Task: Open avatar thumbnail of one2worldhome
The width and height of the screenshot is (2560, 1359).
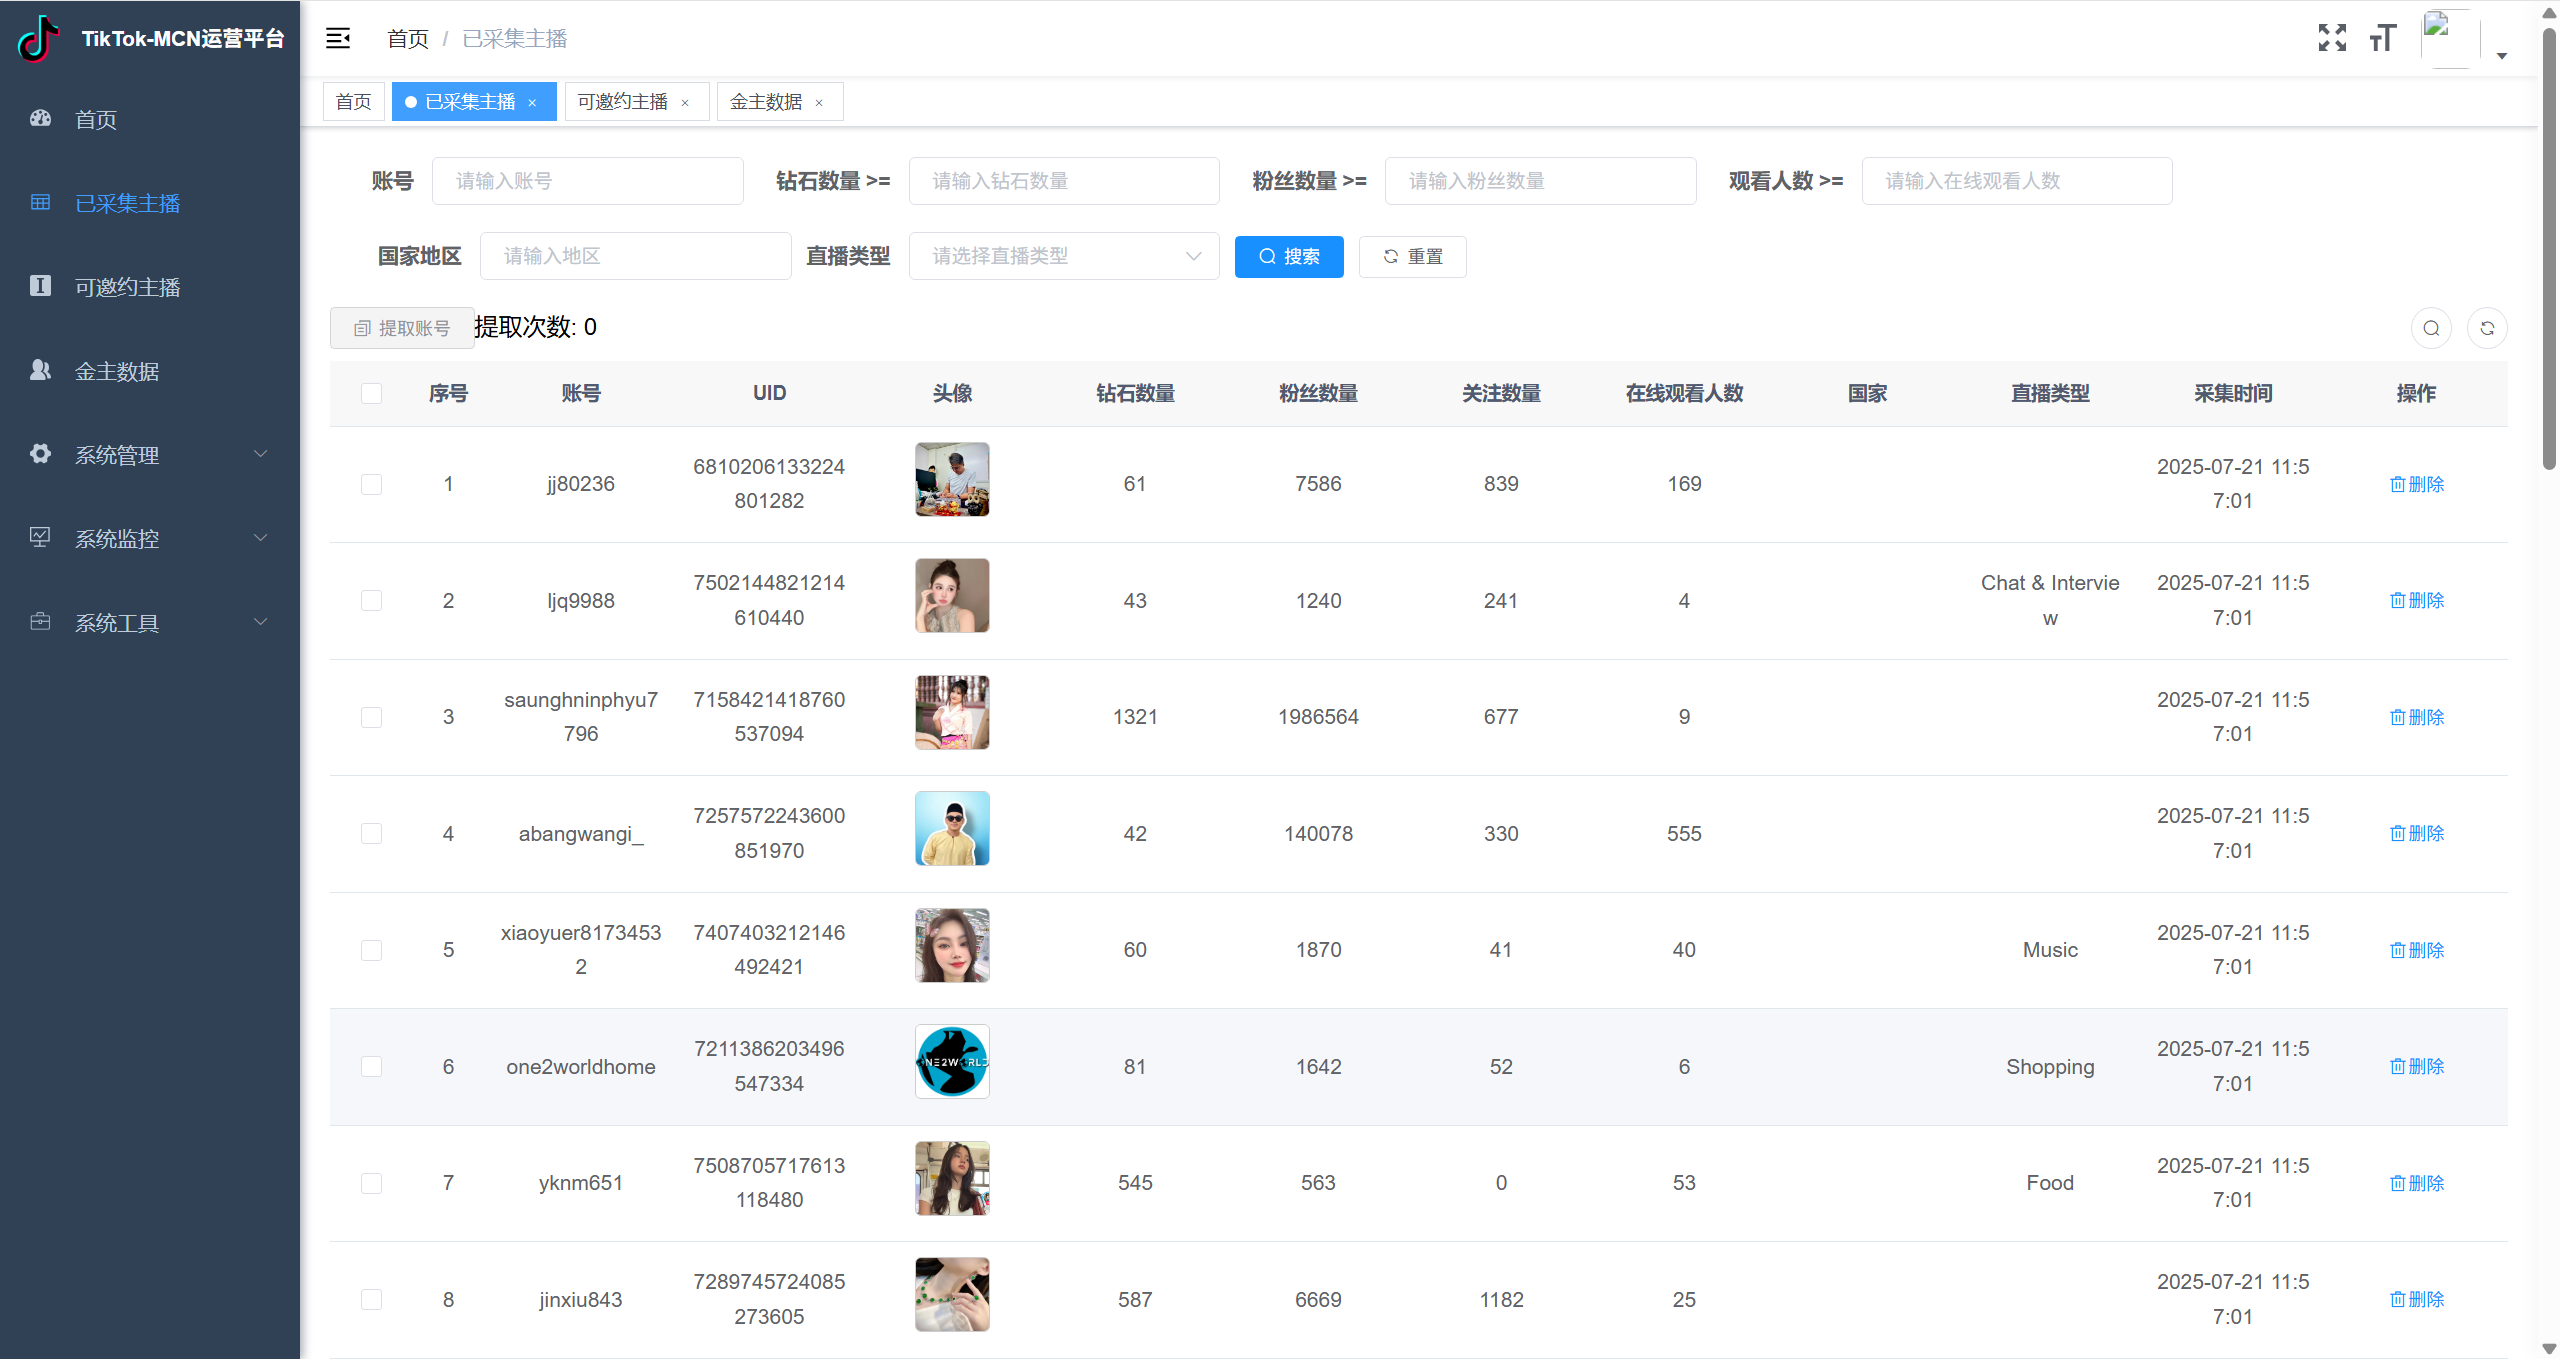Action: point(952,1062)
